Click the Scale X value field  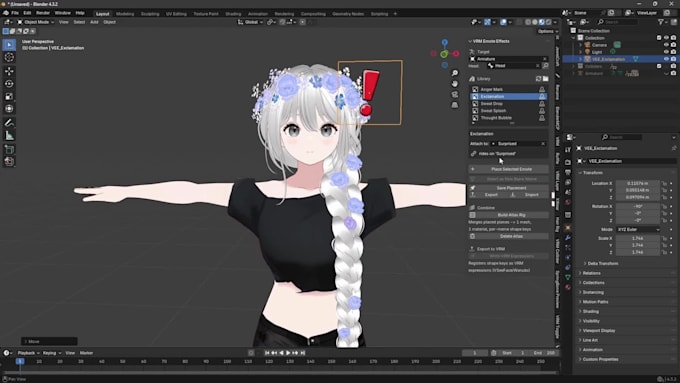[638, 238]
